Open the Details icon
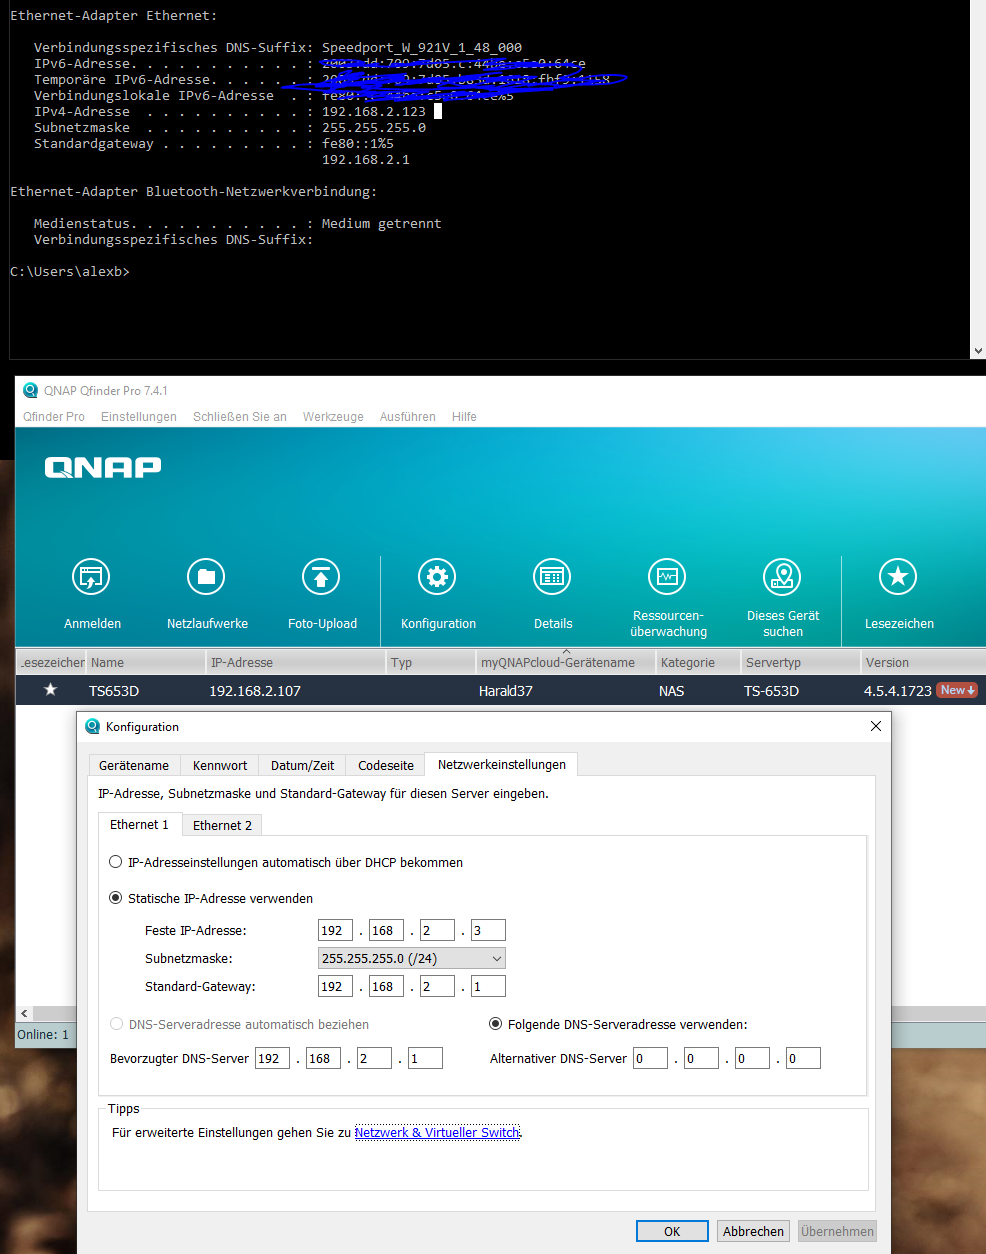This screenshot has width=986, height=1254. click(x=552, y=577)
